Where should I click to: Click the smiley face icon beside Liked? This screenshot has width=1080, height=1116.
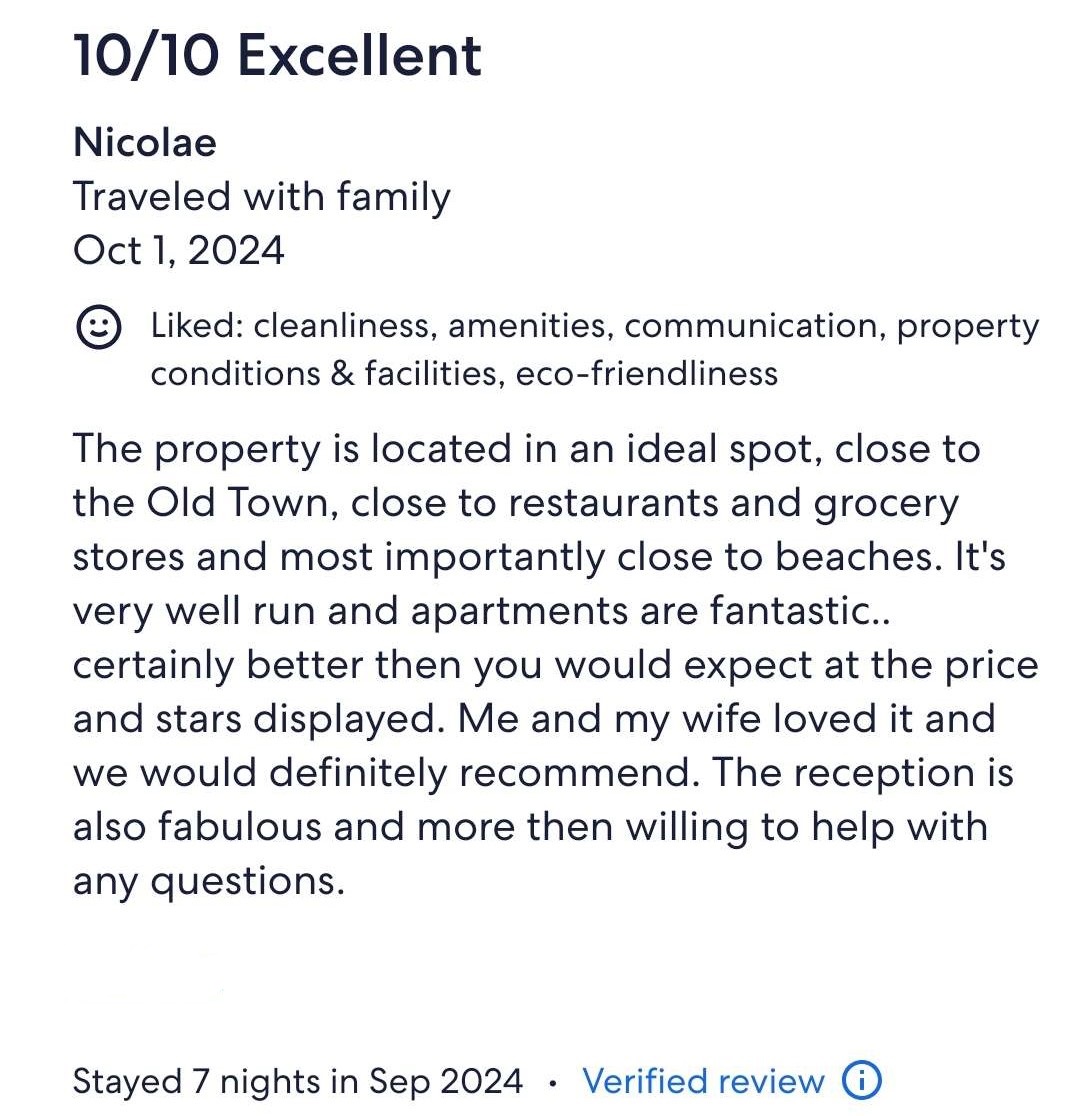coord(98,328)
